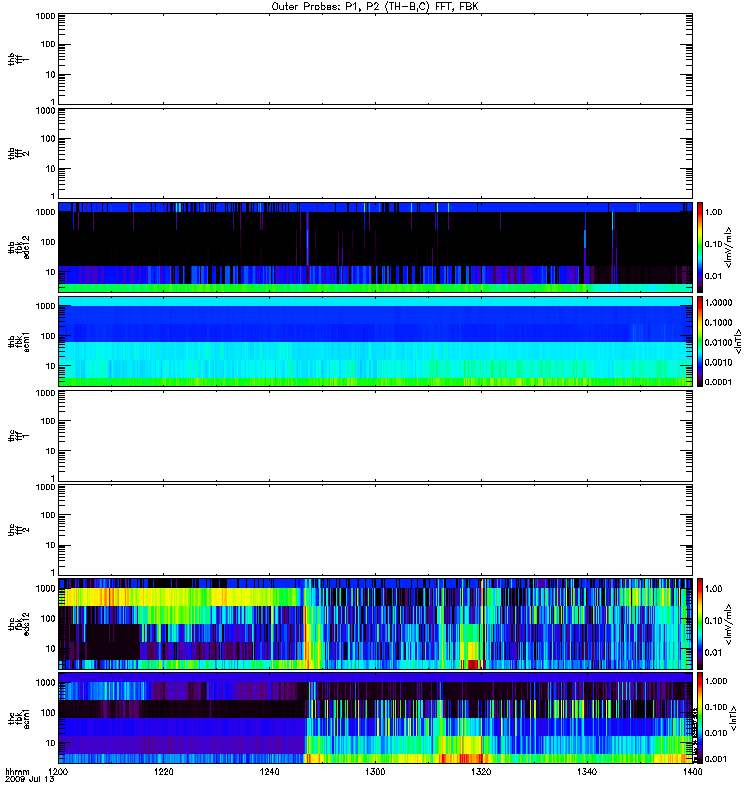Click the '2009 Jul 13' date label
Image resolution: width=750 pixels, height=800 pixels.
tap(30, 779)
